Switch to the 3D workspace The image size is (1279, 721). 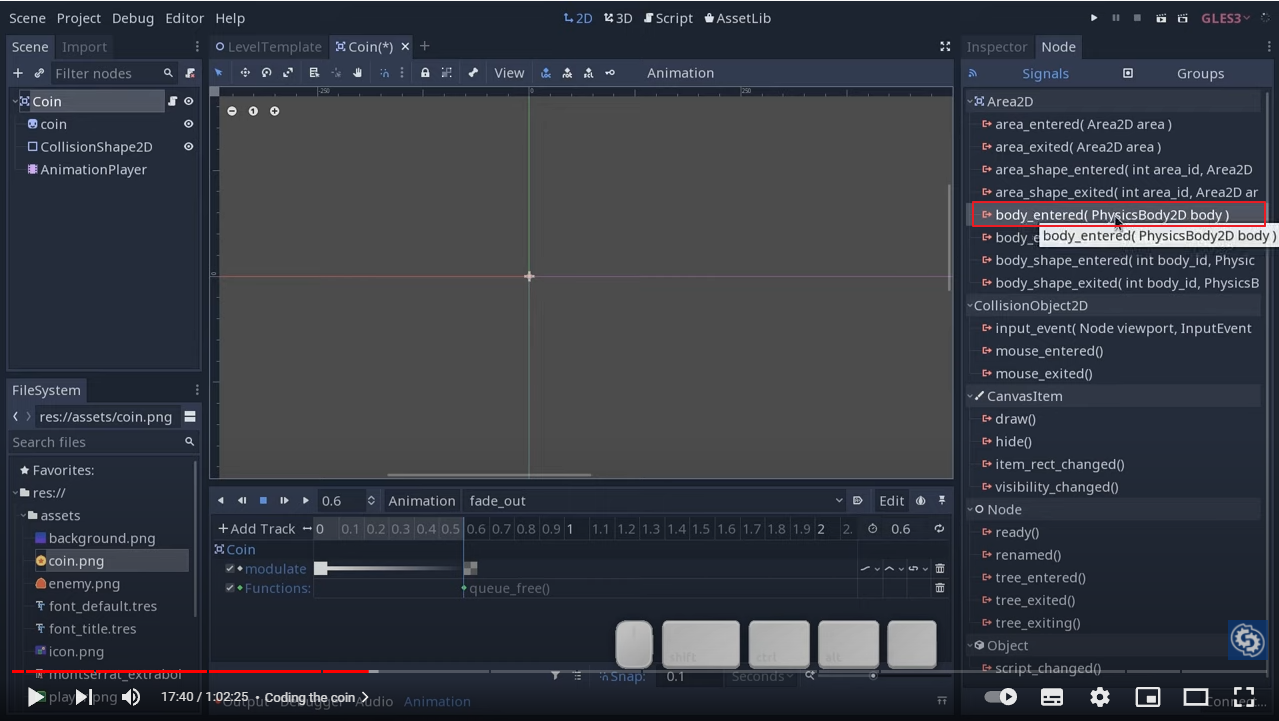click(618, 18)
